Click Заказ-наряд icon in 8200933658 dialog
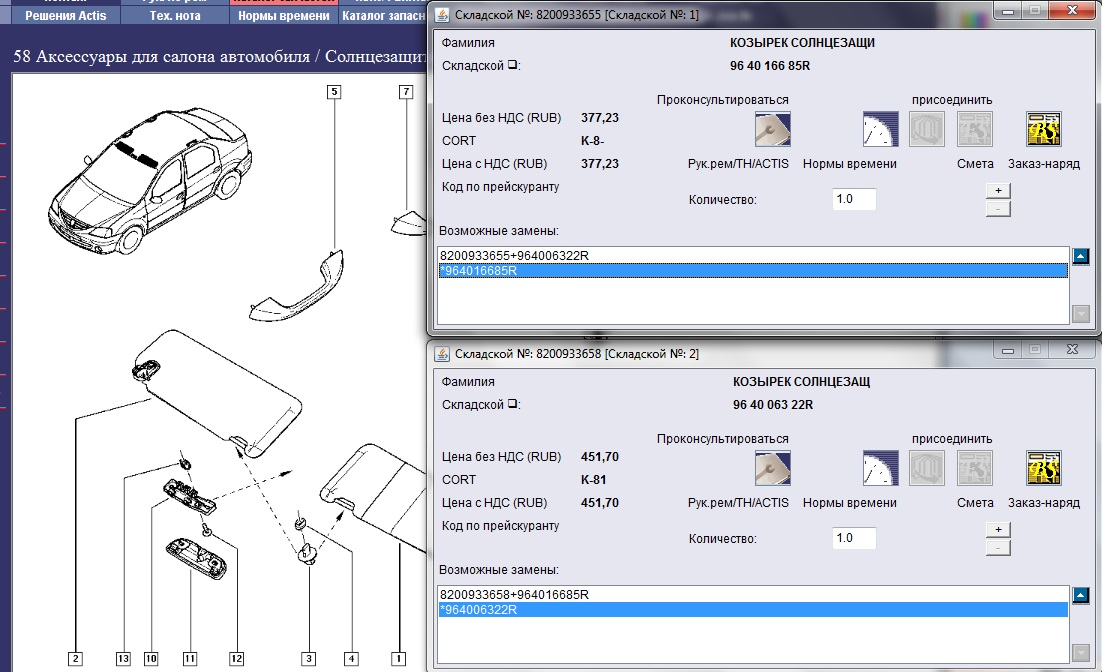This screenshot has height=672, width=1102. pos(1043,468)
